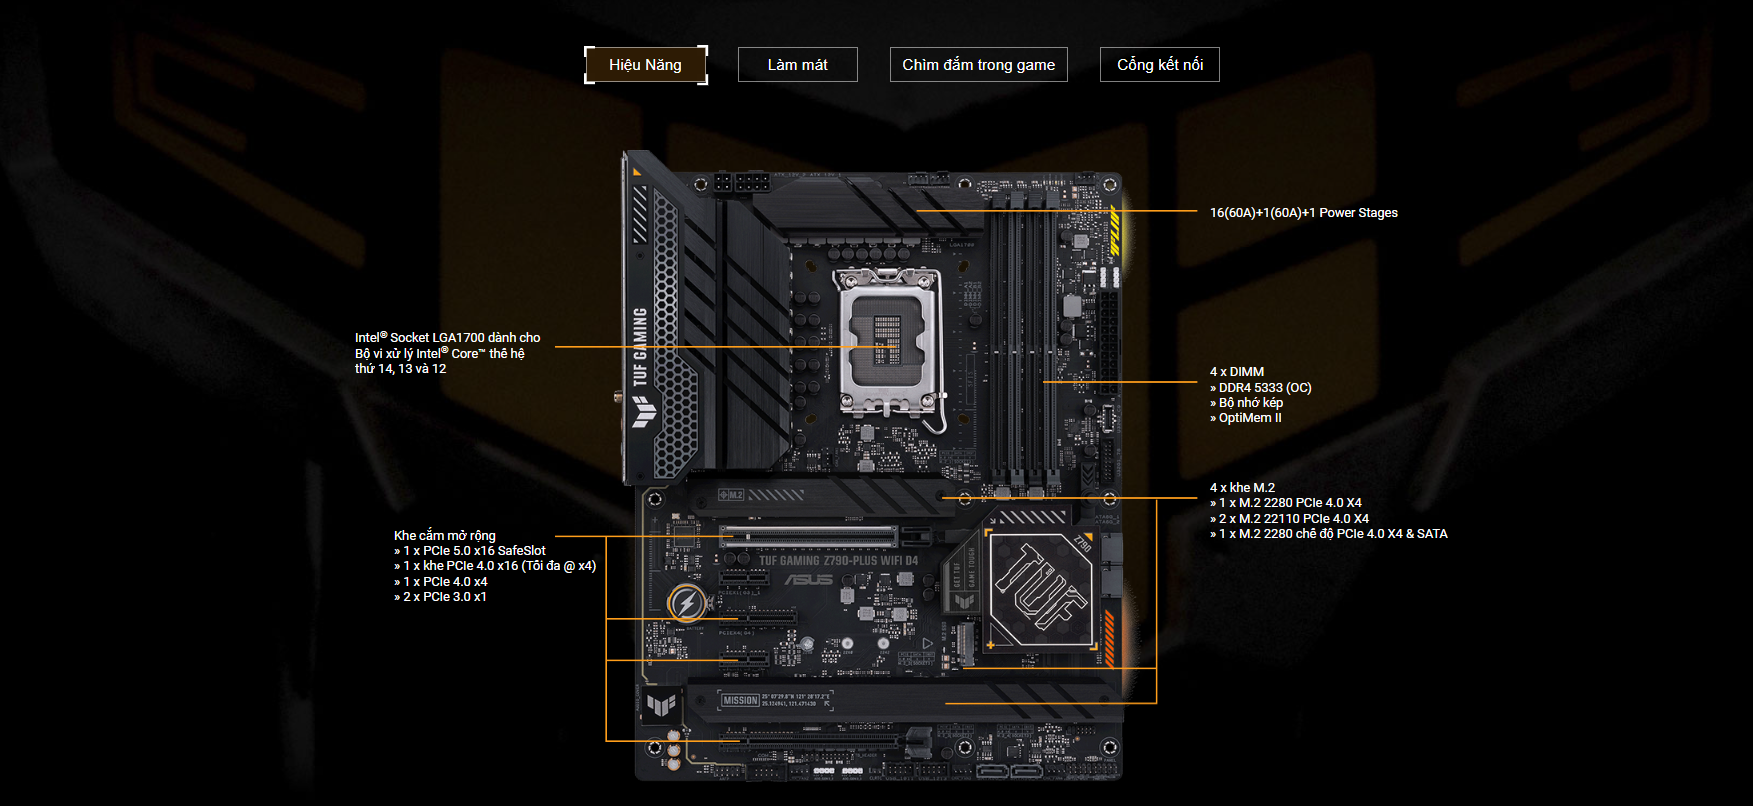
Task: Select the 1 x PCIe 5.0 x16 SafeSlot line
Action: [470, 551]
